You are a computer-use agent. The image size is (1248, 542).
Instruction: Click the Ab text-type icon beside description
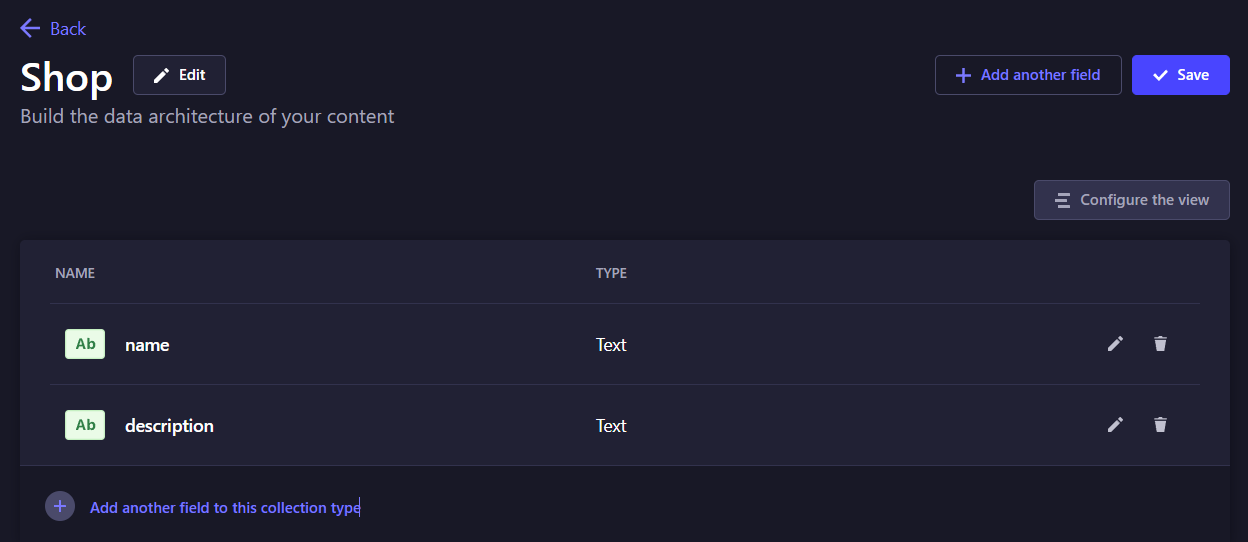(x=85, y=425)
